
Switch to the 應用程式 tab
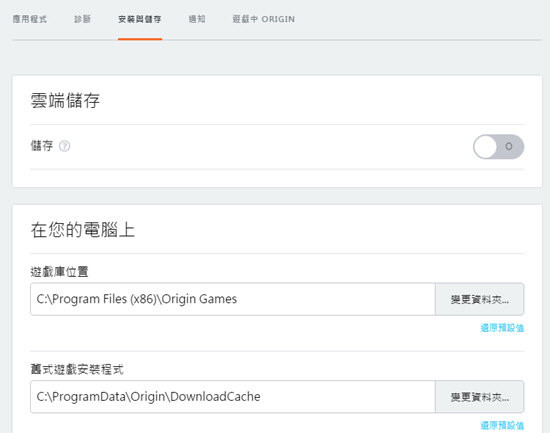pos(30,19)
